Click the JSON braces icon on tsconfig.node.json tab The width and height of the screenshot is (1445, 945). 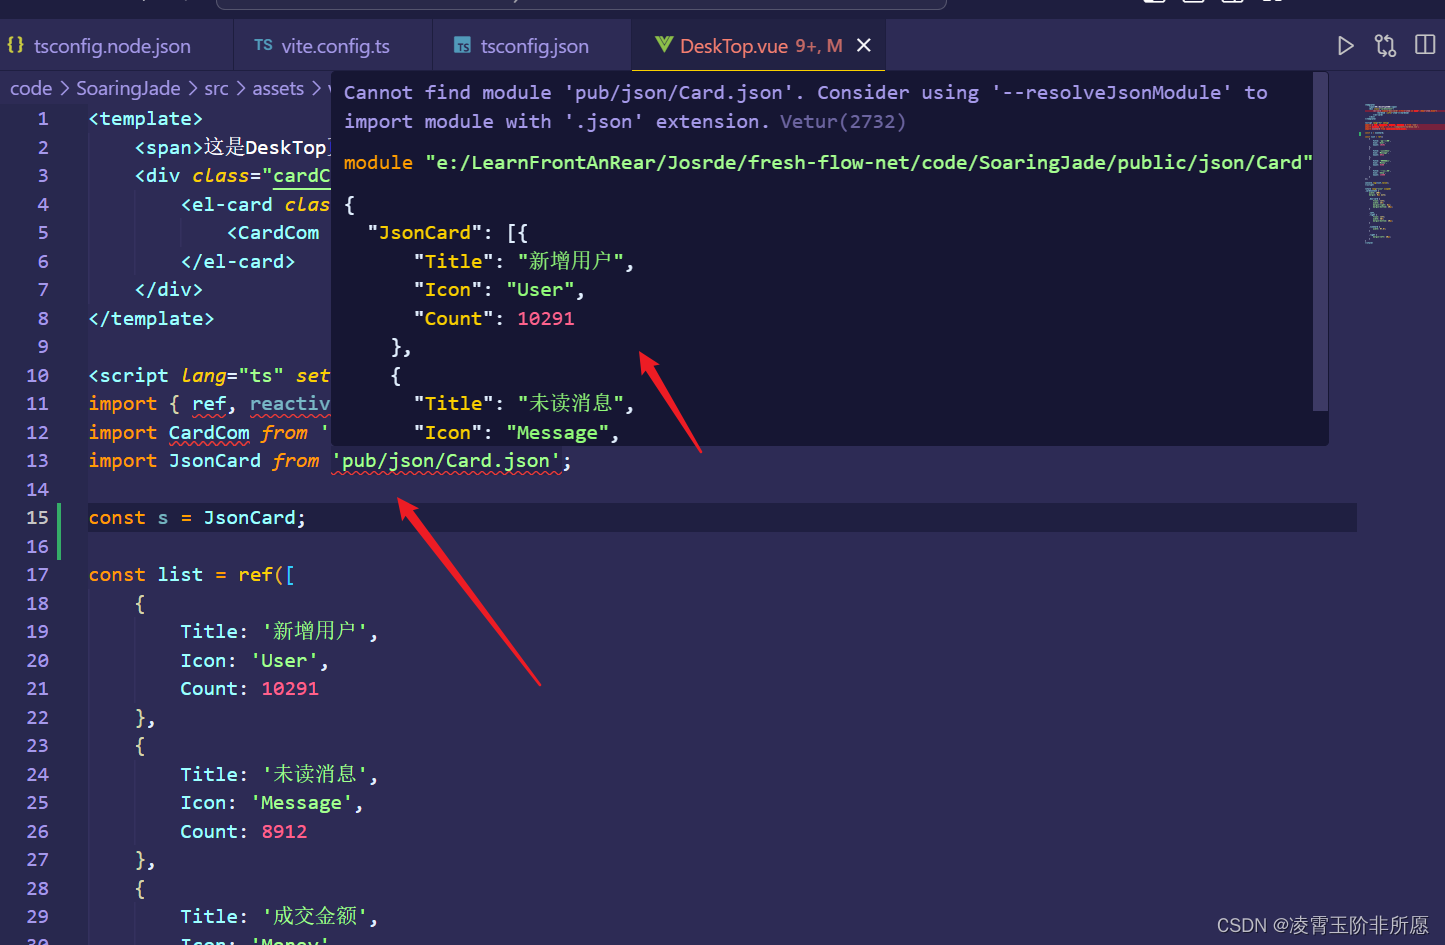tap(16, 45)
